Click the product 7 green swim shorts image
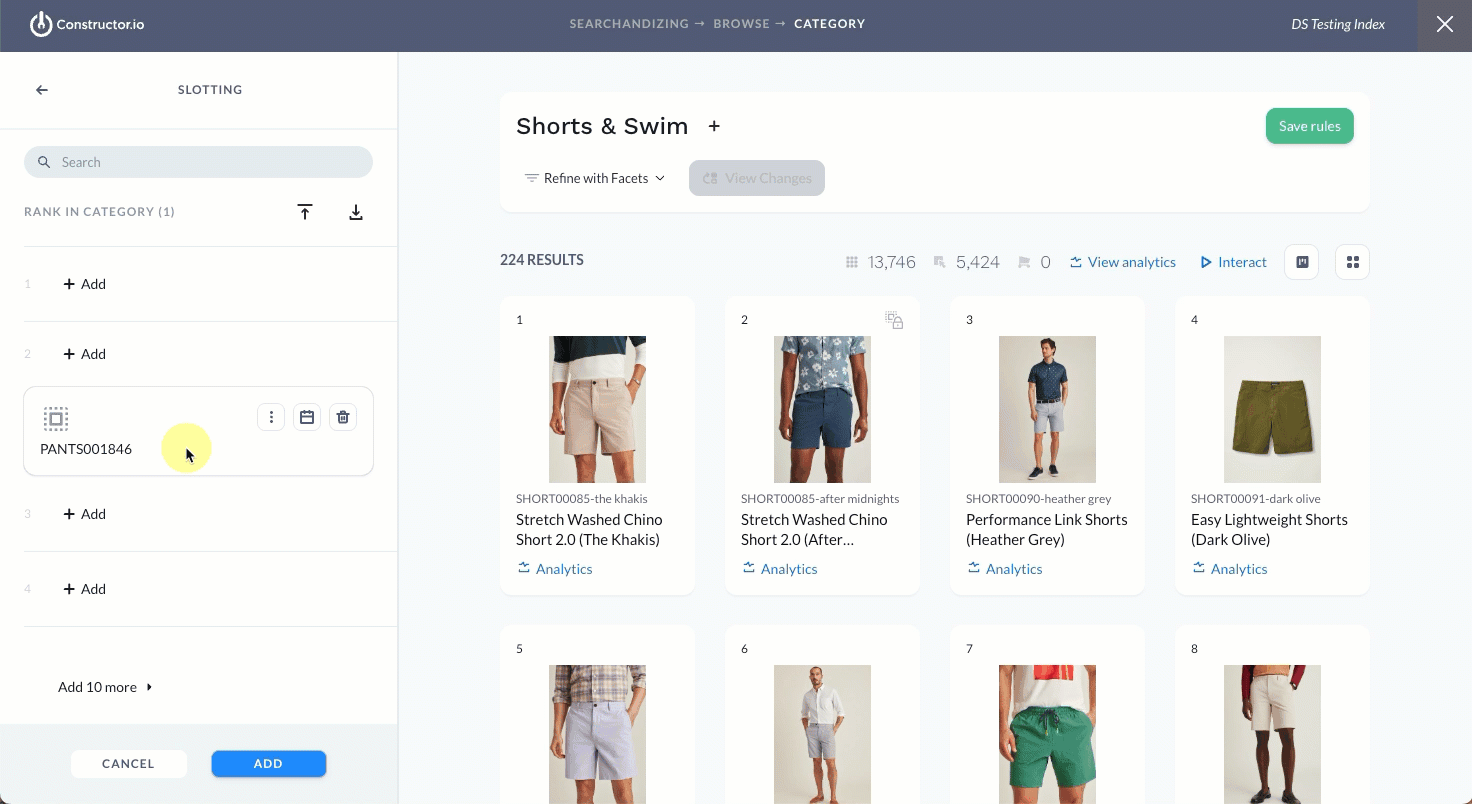 pos(1047,734)
